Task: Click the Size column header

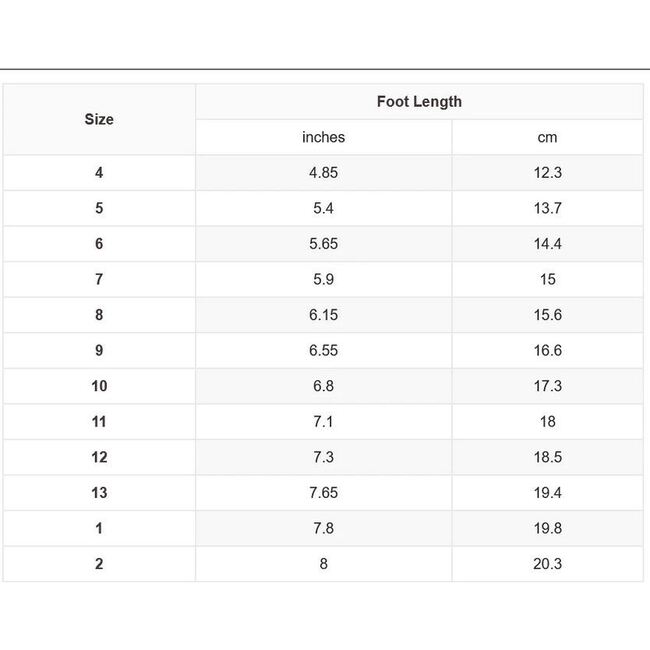Action: pyautogui.click(x=99, y=120)
